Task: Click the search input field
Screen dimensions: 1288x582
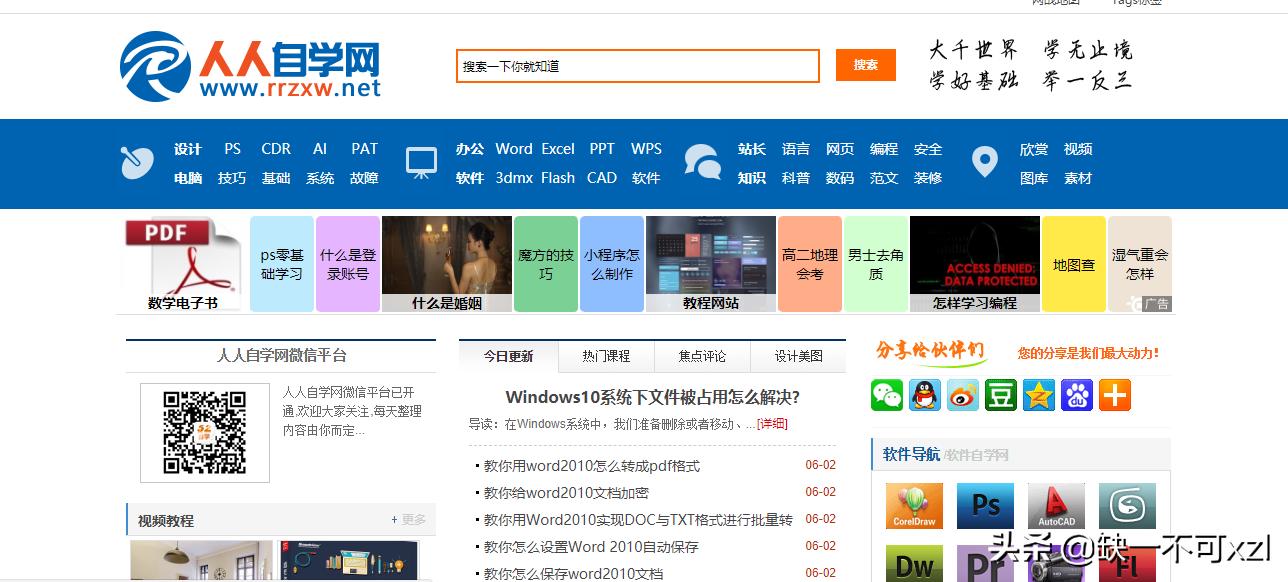Action: point(638,66)
